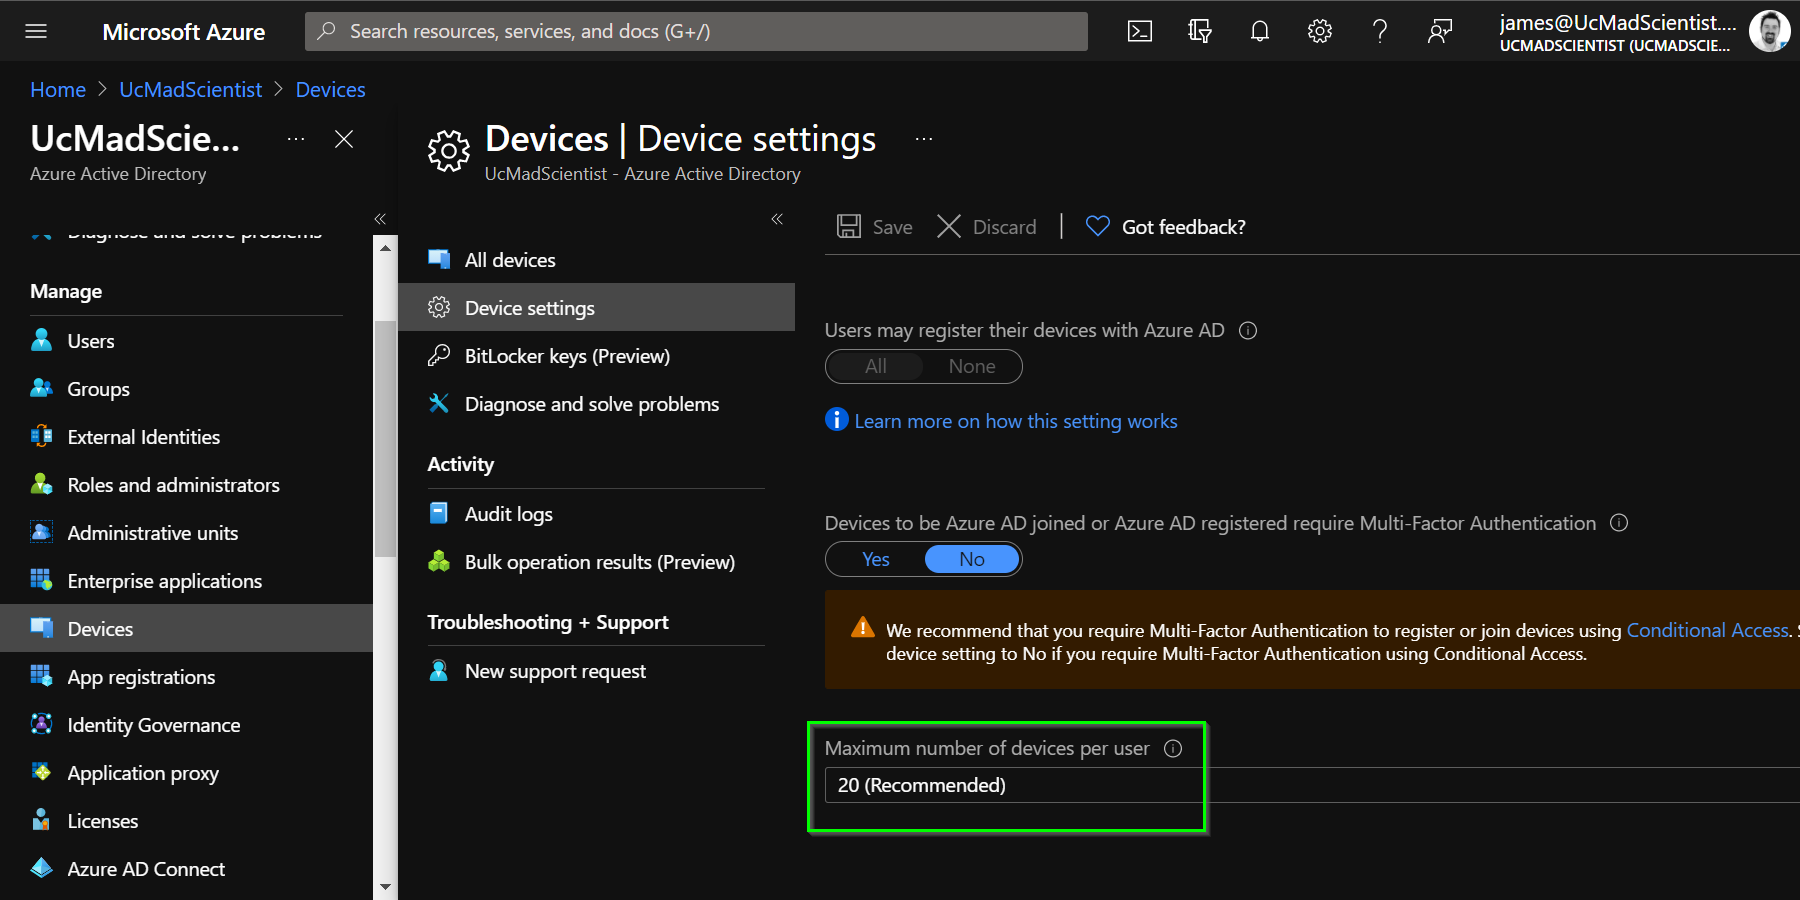Click the search magnifier icon
Screen dimensions: 1800x900
(326, 31)
